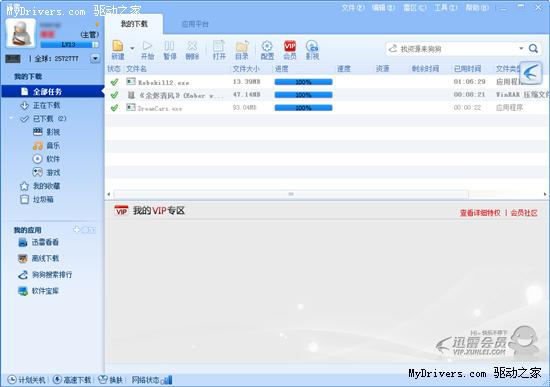Click the 删除 delete task icon

pos(192,46)
